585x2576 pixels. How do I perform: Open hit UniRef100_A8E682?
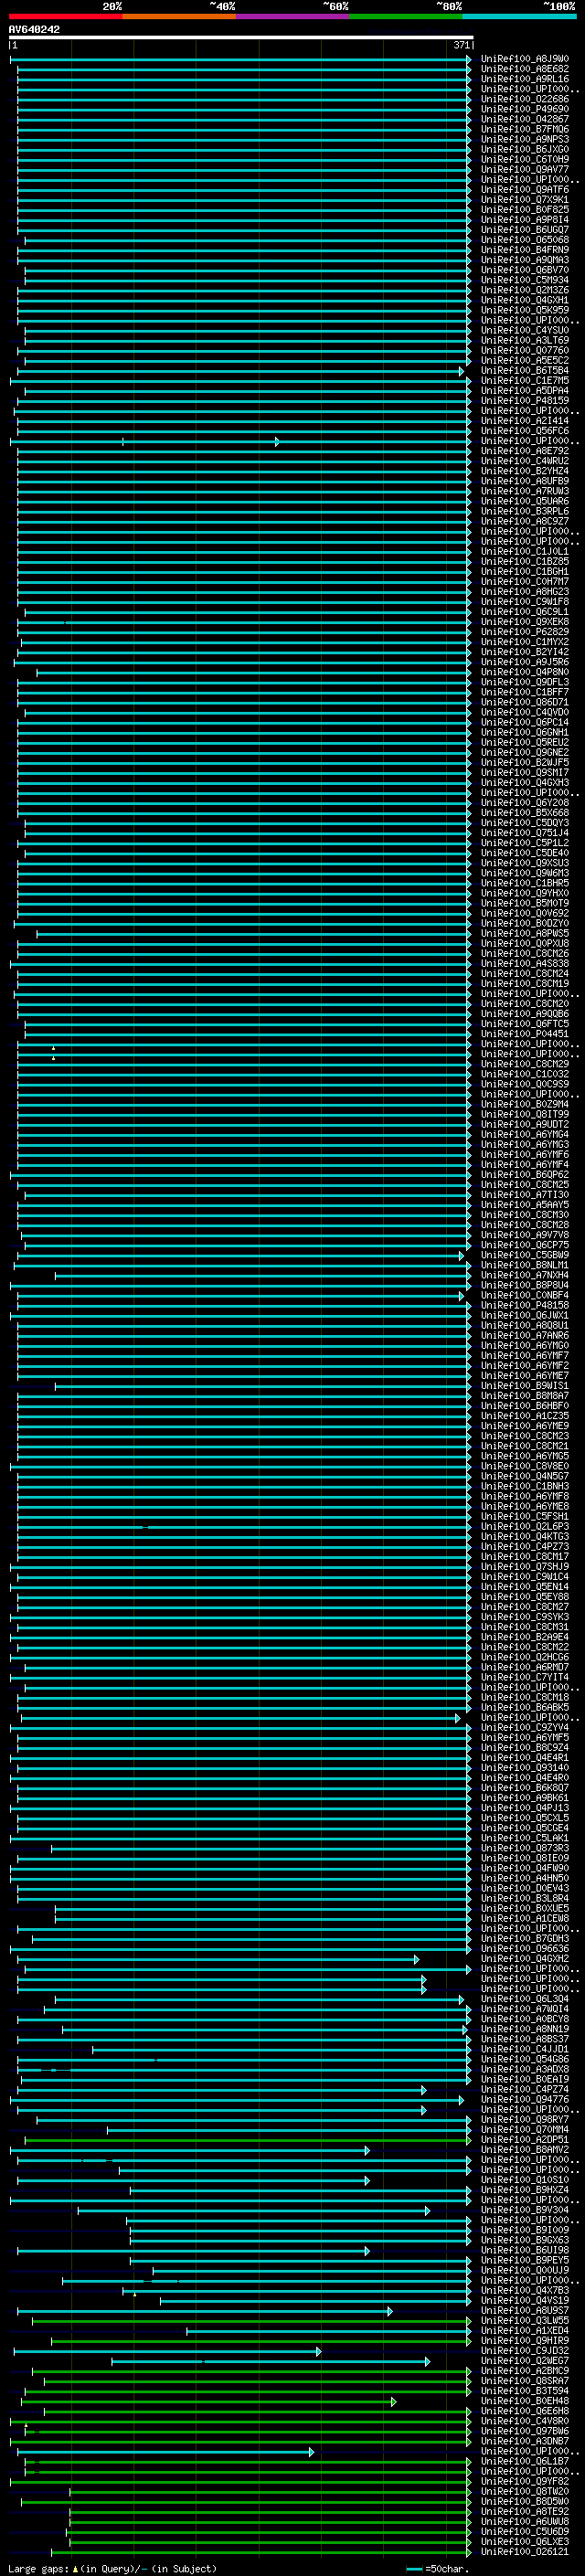pyautogui.click(x=525, y=69)
